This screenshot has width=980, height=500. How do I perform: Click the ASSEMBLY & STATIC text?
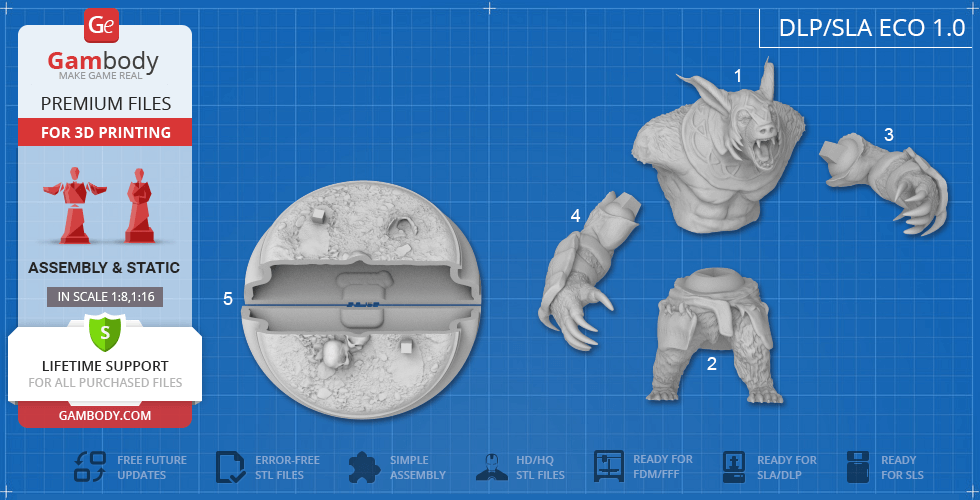pyautogui.click(x=104, y=268)
